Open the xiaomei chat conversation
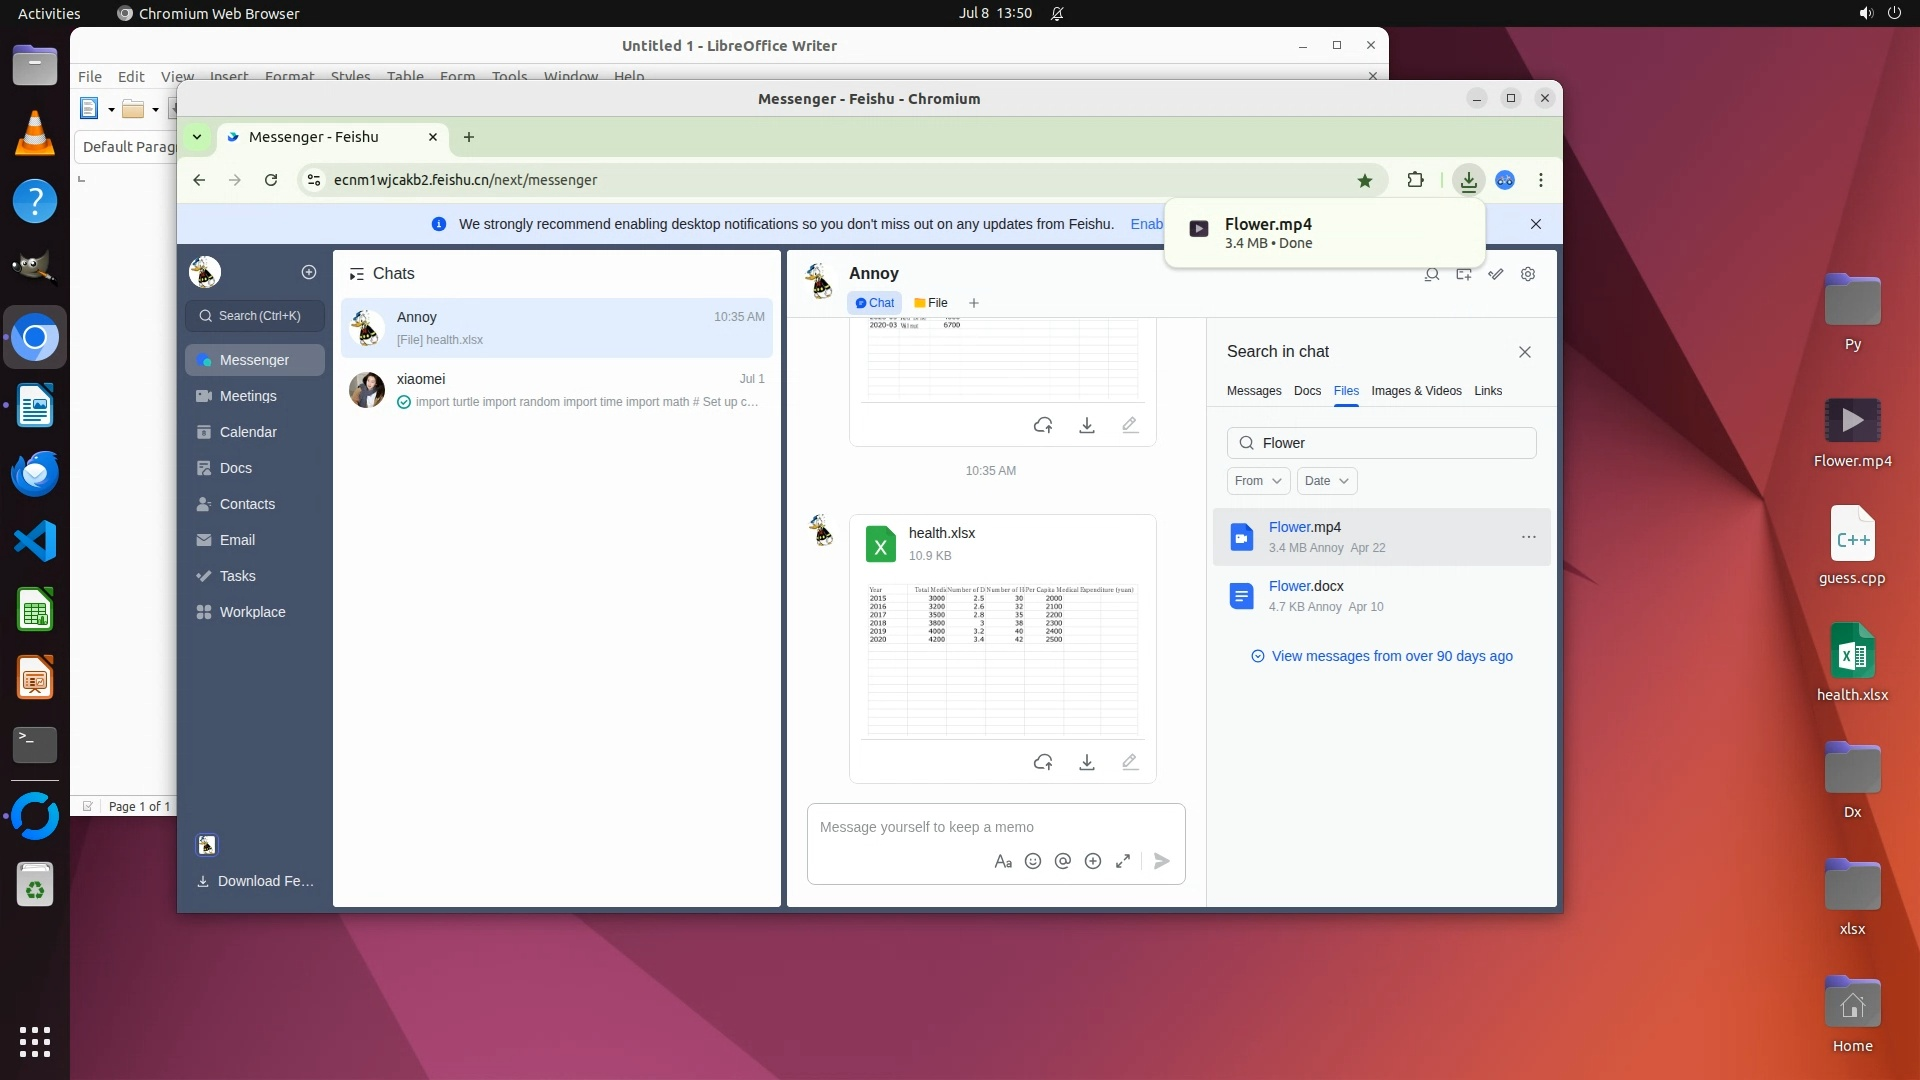The height and width of the screenshot is (1080, 1920). click(x=556, y=390)
